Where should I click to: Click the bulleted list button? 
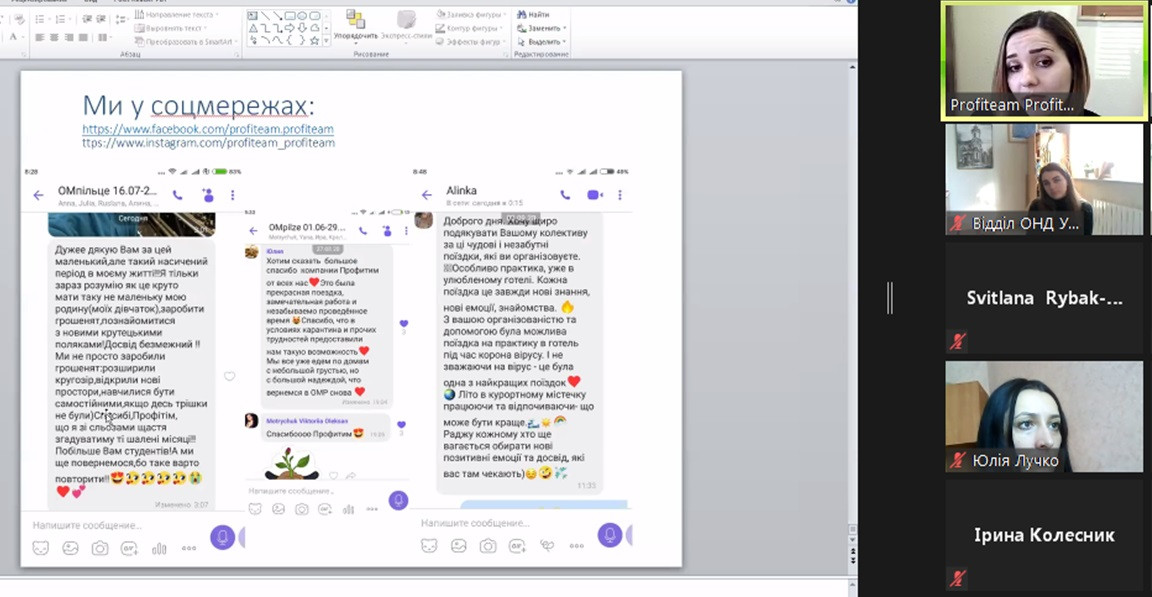(41, 18)
